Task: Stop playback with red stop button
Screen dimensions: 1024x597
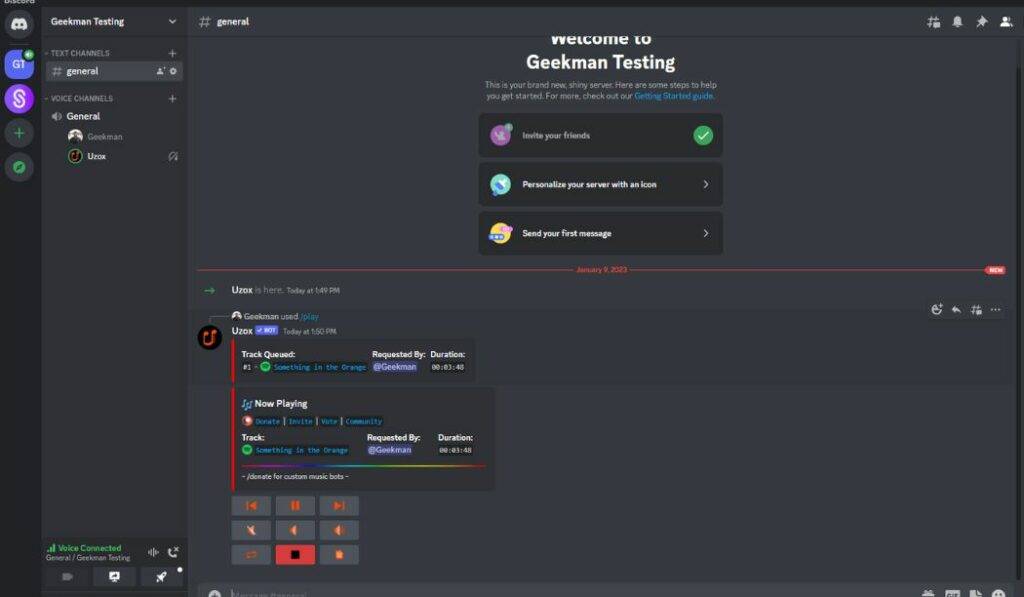Action: 295,555
